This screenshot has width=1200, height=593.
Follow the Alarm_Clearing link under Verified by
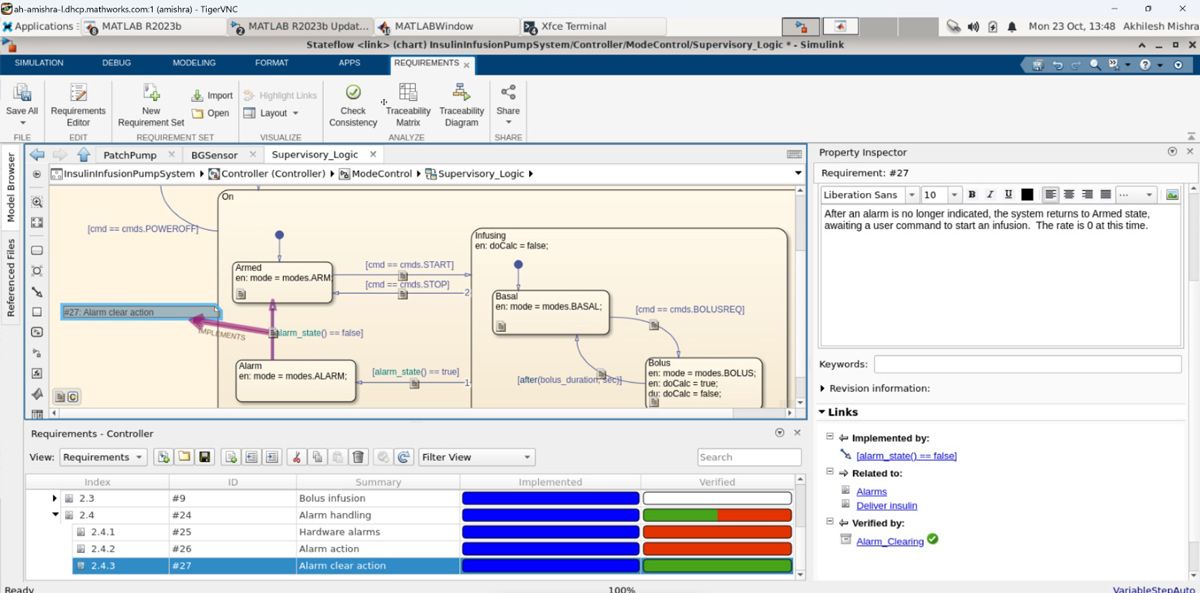[x=889, y=539]
